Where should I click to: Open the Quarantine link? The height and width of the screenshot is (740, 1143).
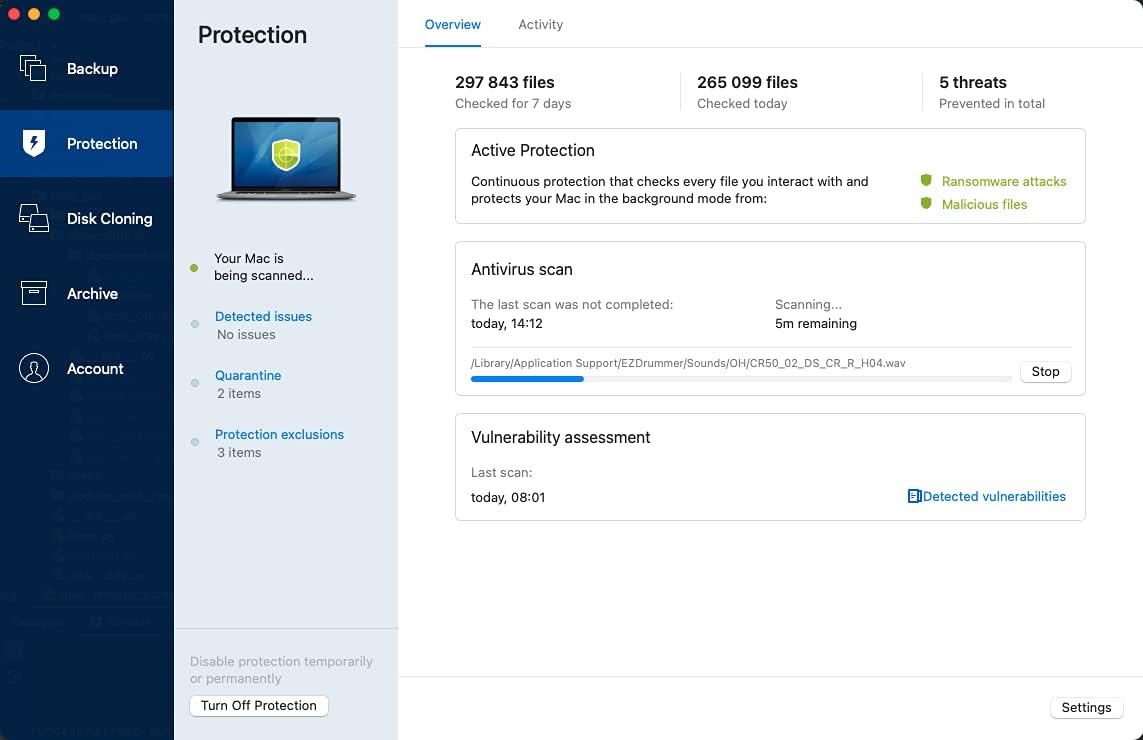pos(248,375)
